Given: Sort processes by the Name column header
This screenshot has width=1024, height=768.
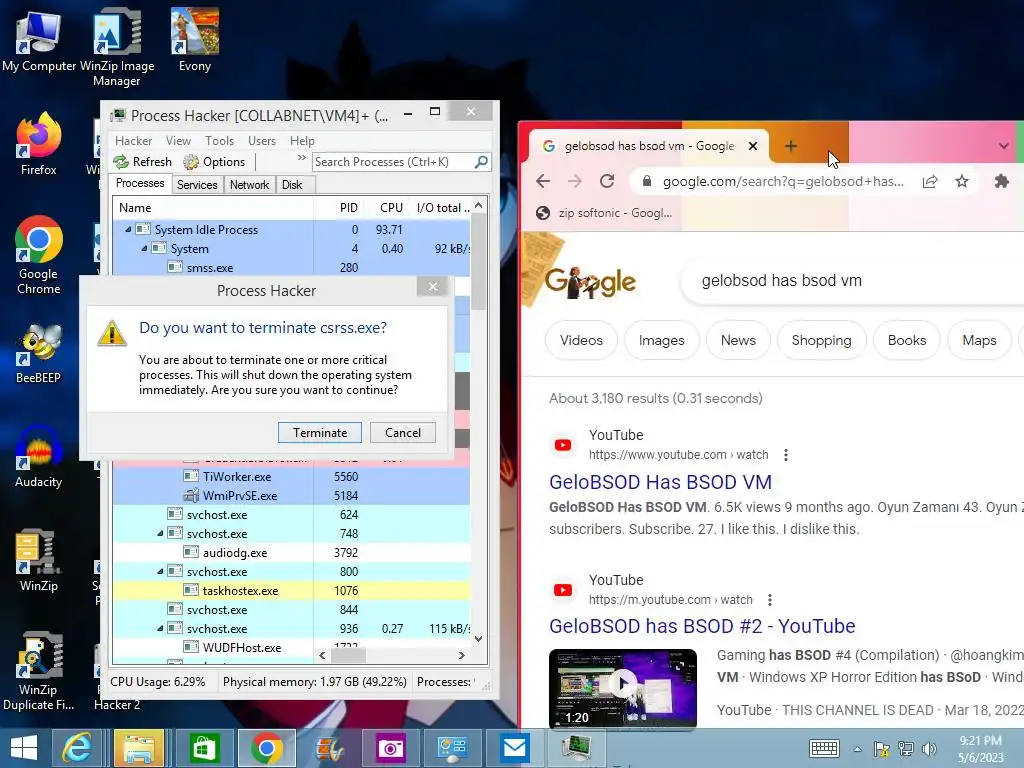Looking at the screenshot, I should (214, 208).
